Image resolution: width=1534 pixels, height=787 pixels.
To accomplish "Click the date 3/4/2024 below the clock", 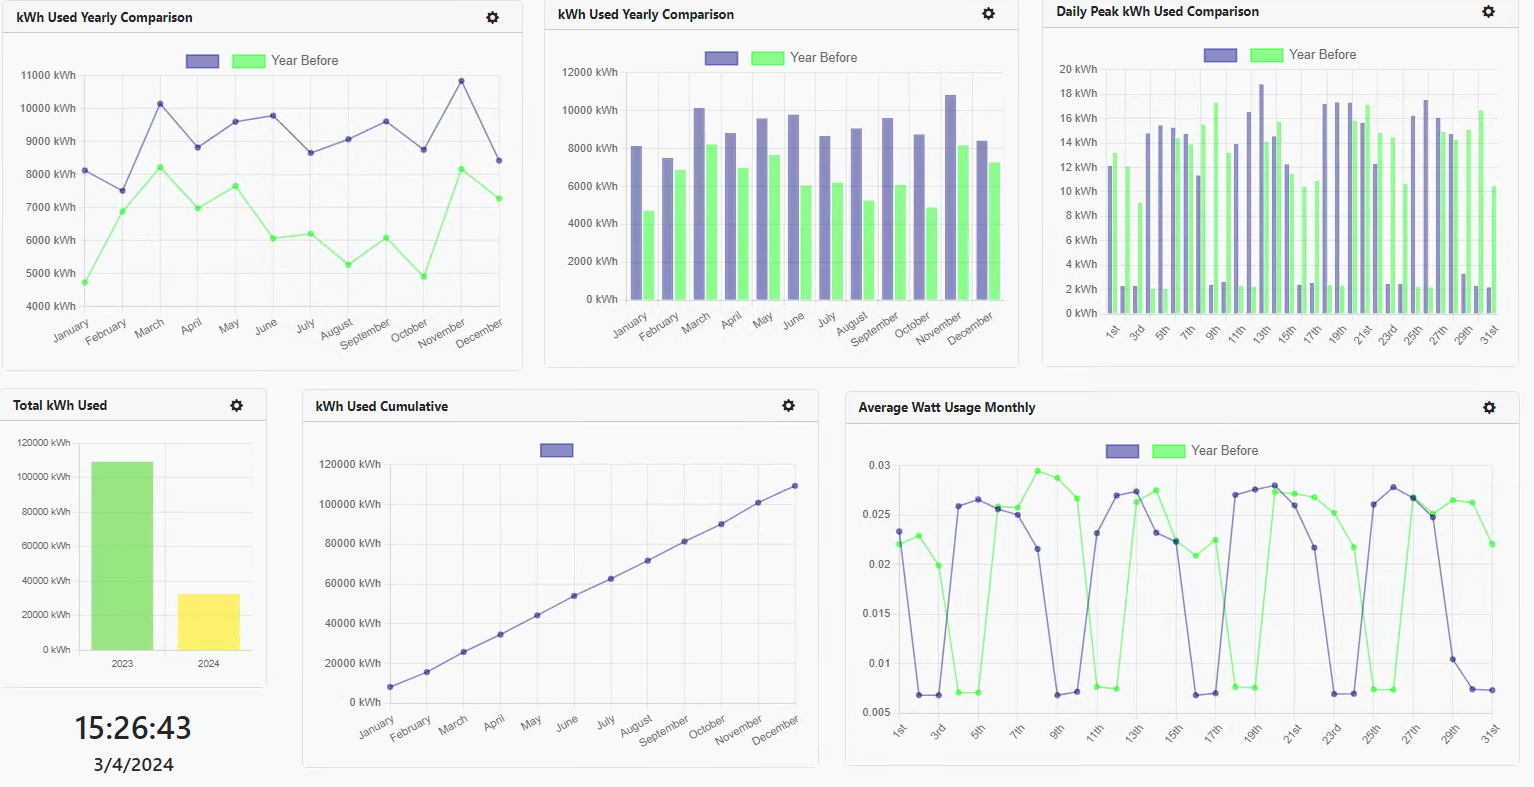I will (x=133, y=764).
